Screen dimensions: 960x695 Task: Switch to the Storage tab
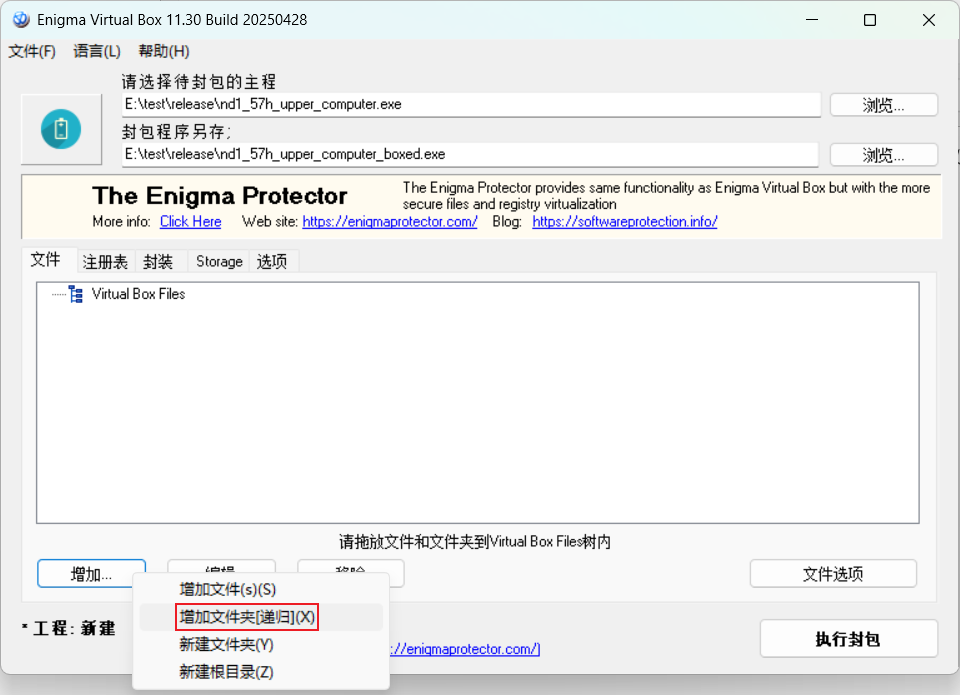point(219,262)
